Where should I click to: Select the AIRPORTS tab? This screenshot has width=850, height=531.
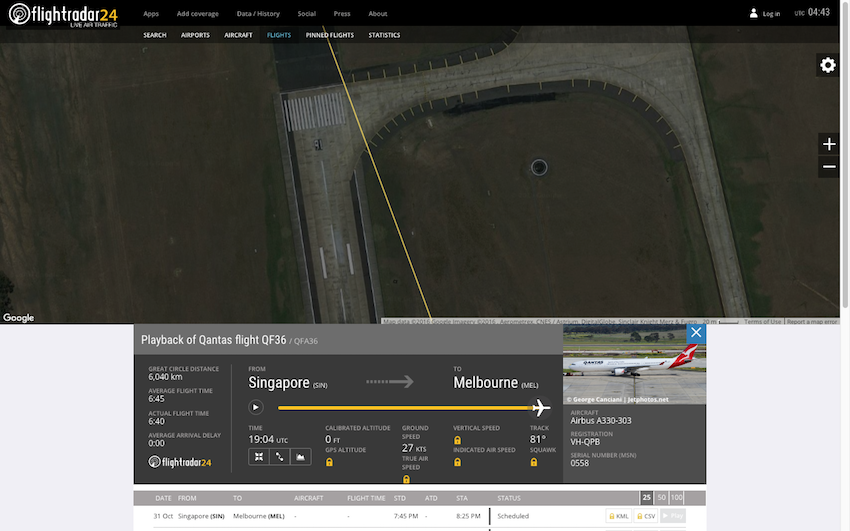195,35
